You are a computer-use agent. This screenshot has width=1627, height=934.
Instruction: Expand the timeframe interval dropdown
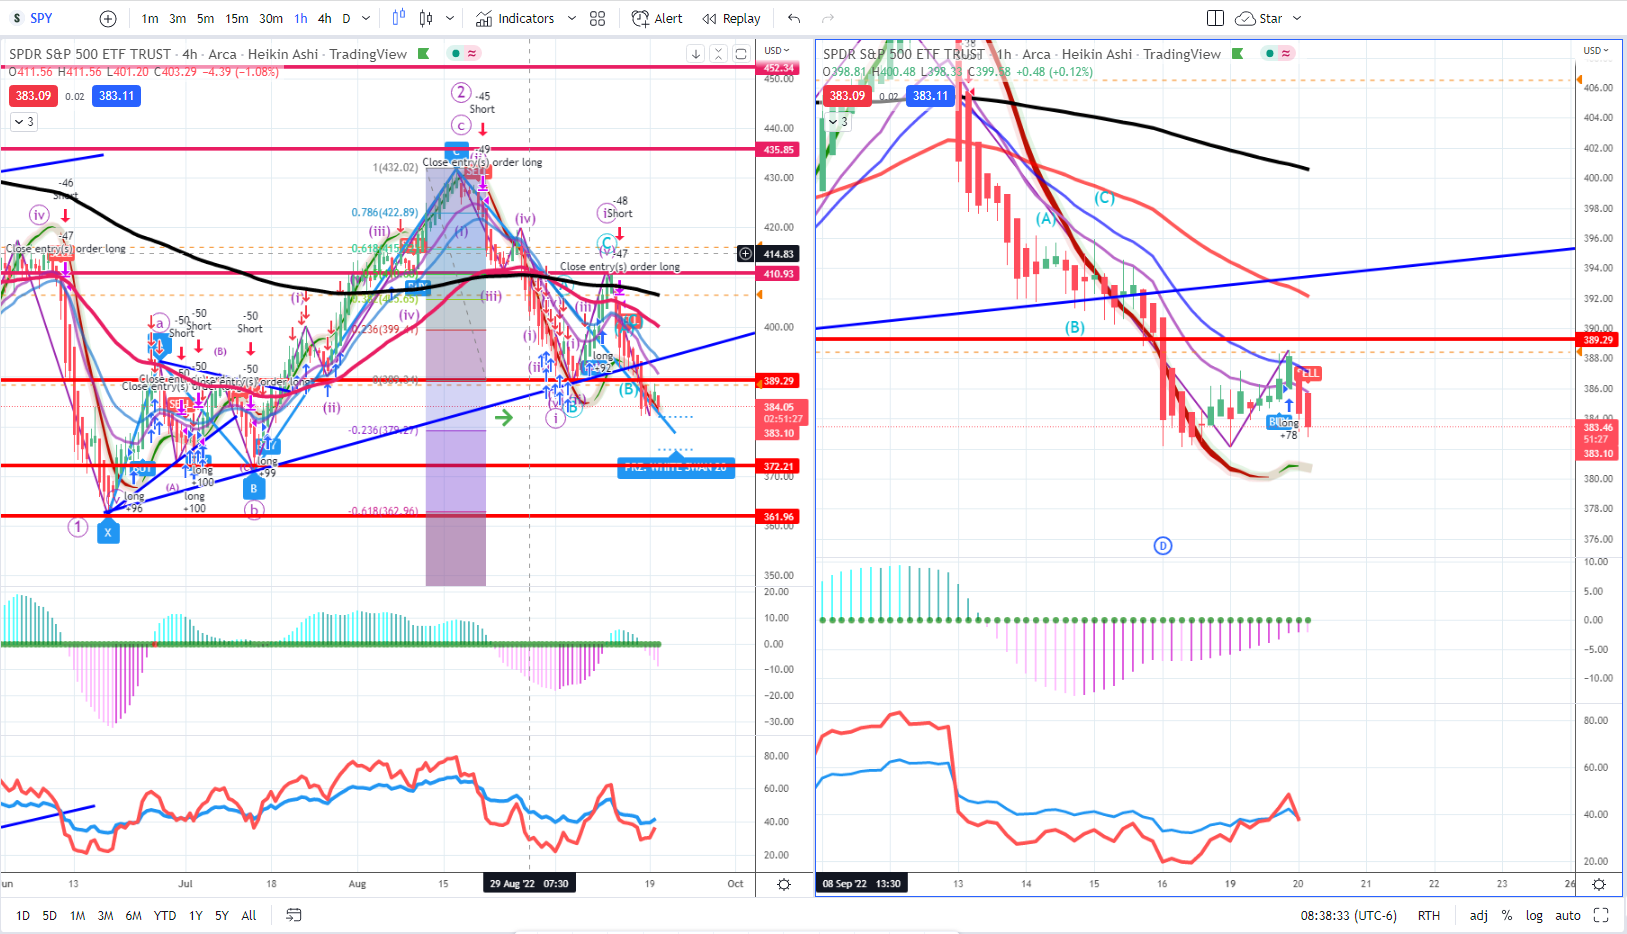[366, 18]
